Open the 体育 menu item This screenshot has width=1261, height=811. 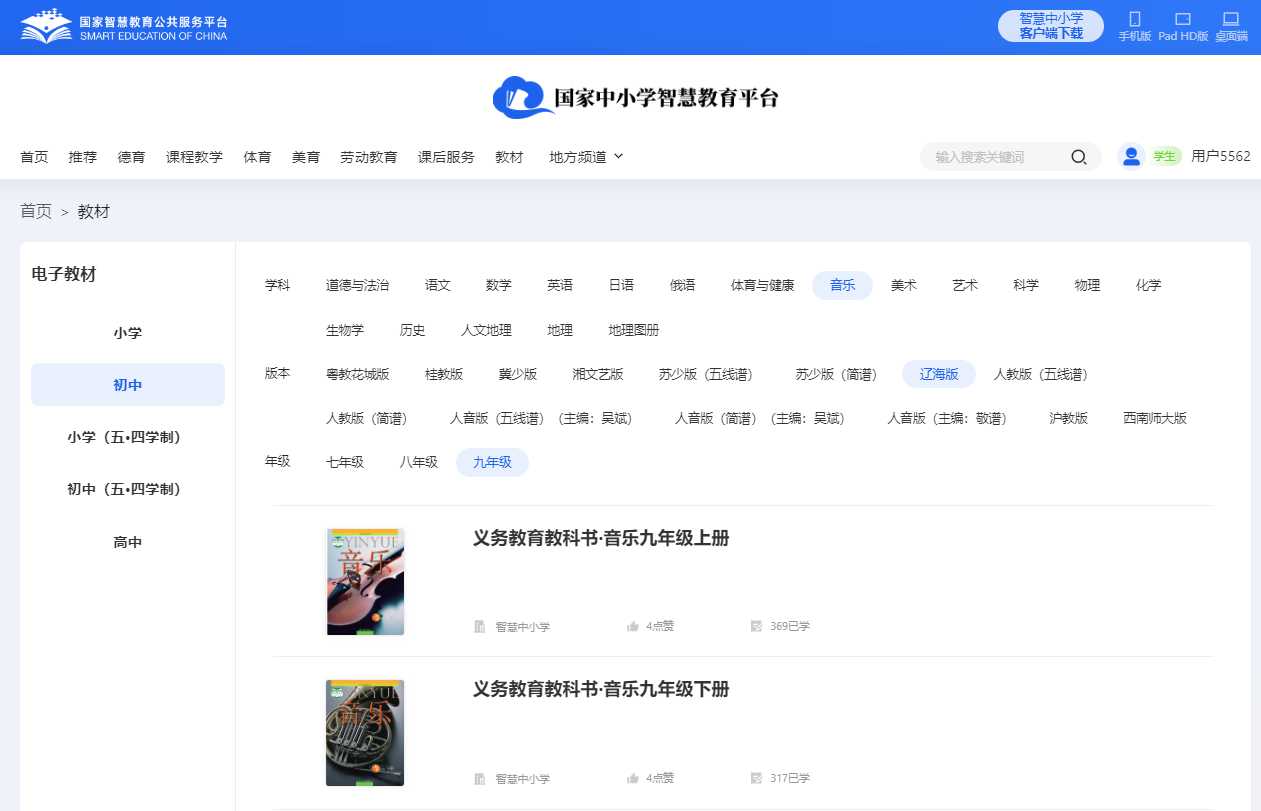coord(257,157)
